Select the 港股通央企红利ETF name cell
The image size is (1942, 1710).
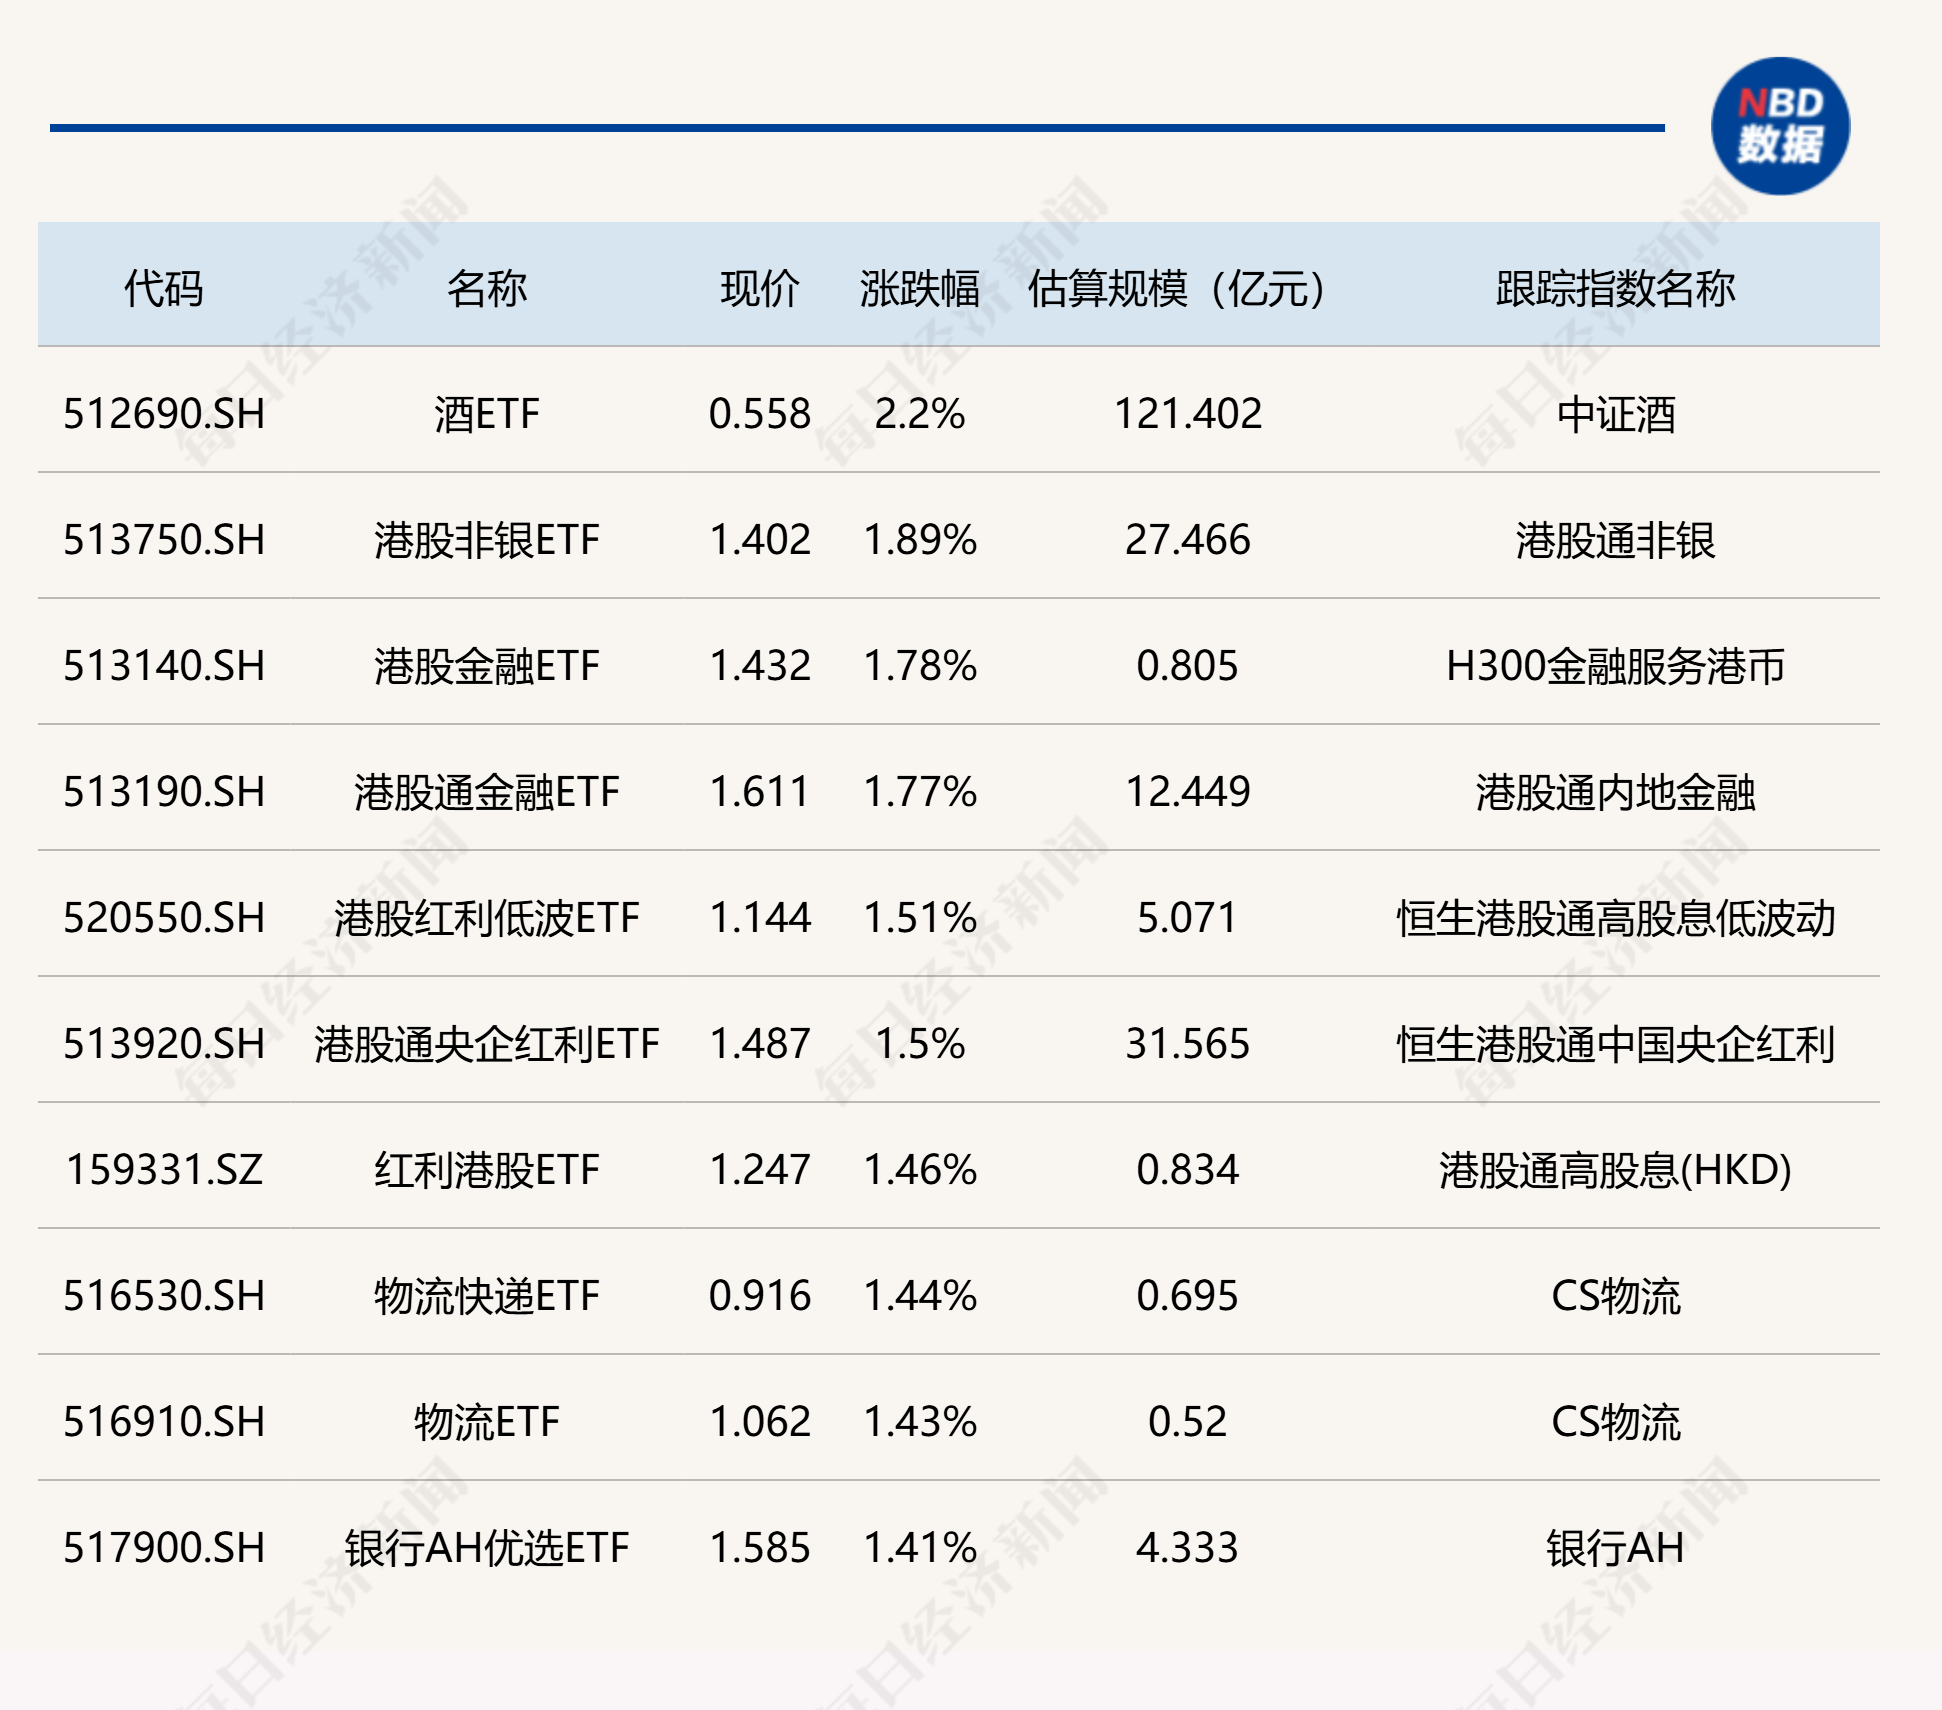486,1044
